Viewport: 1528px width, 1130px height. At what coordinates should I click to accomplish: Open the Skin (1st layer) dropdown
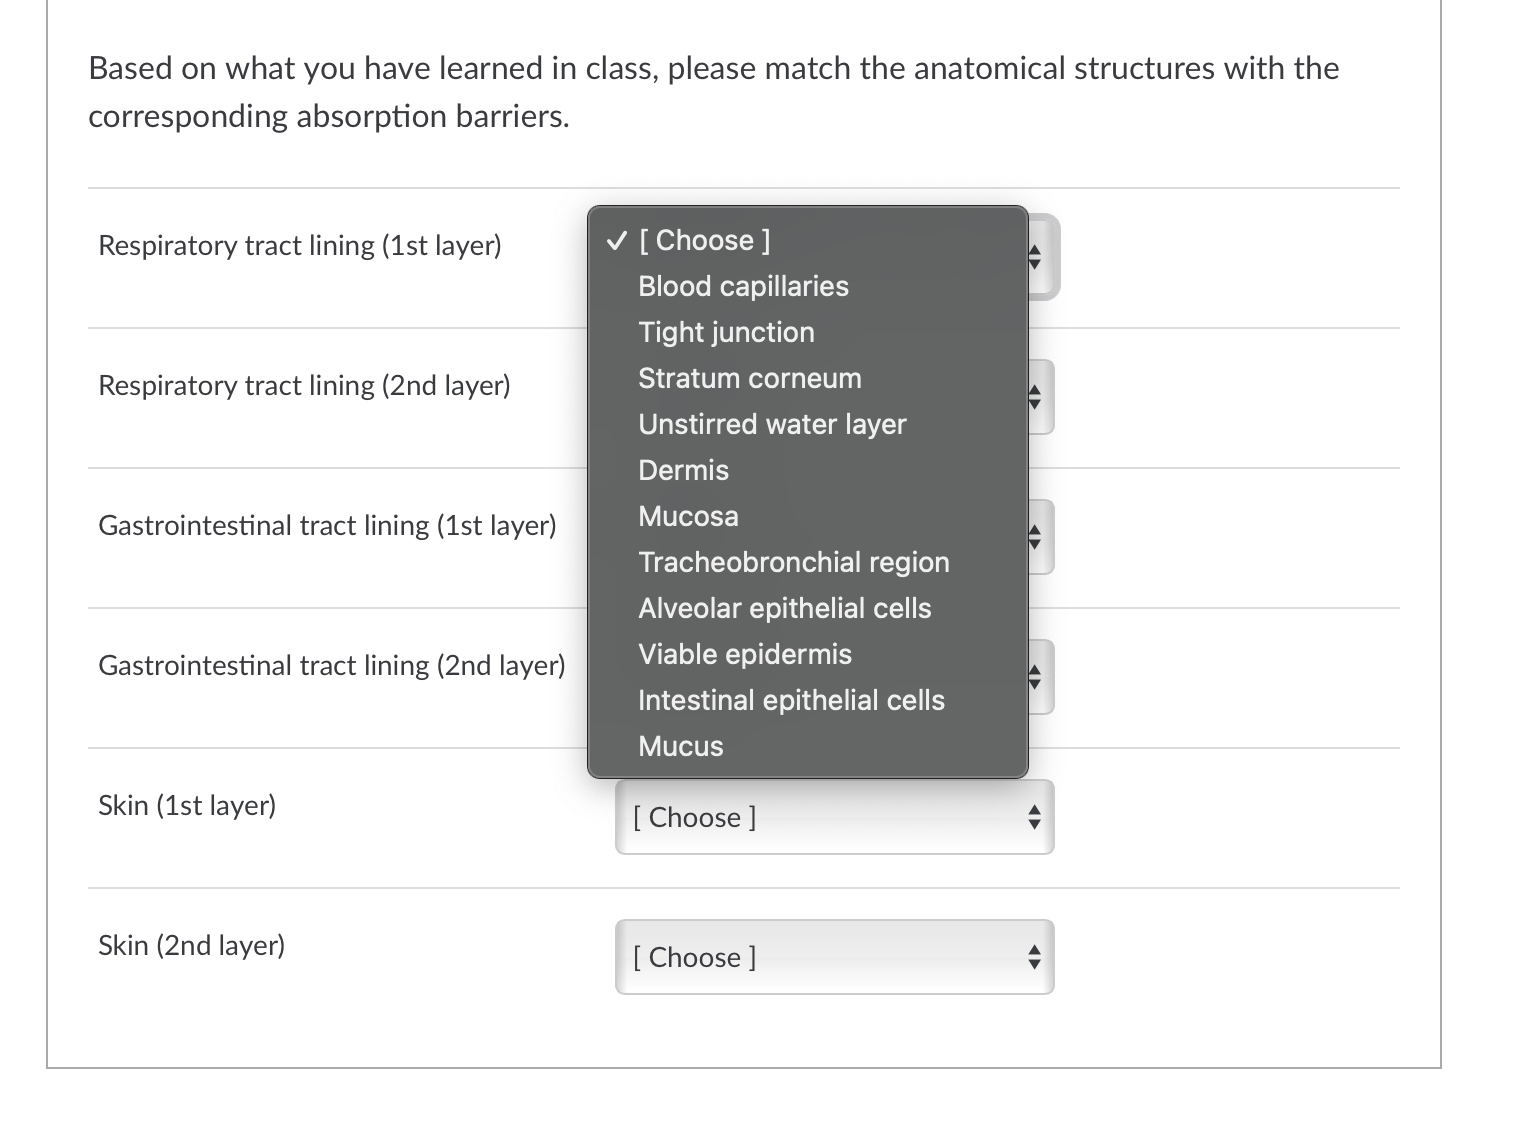pyautogui.click(x=834, y=817)
